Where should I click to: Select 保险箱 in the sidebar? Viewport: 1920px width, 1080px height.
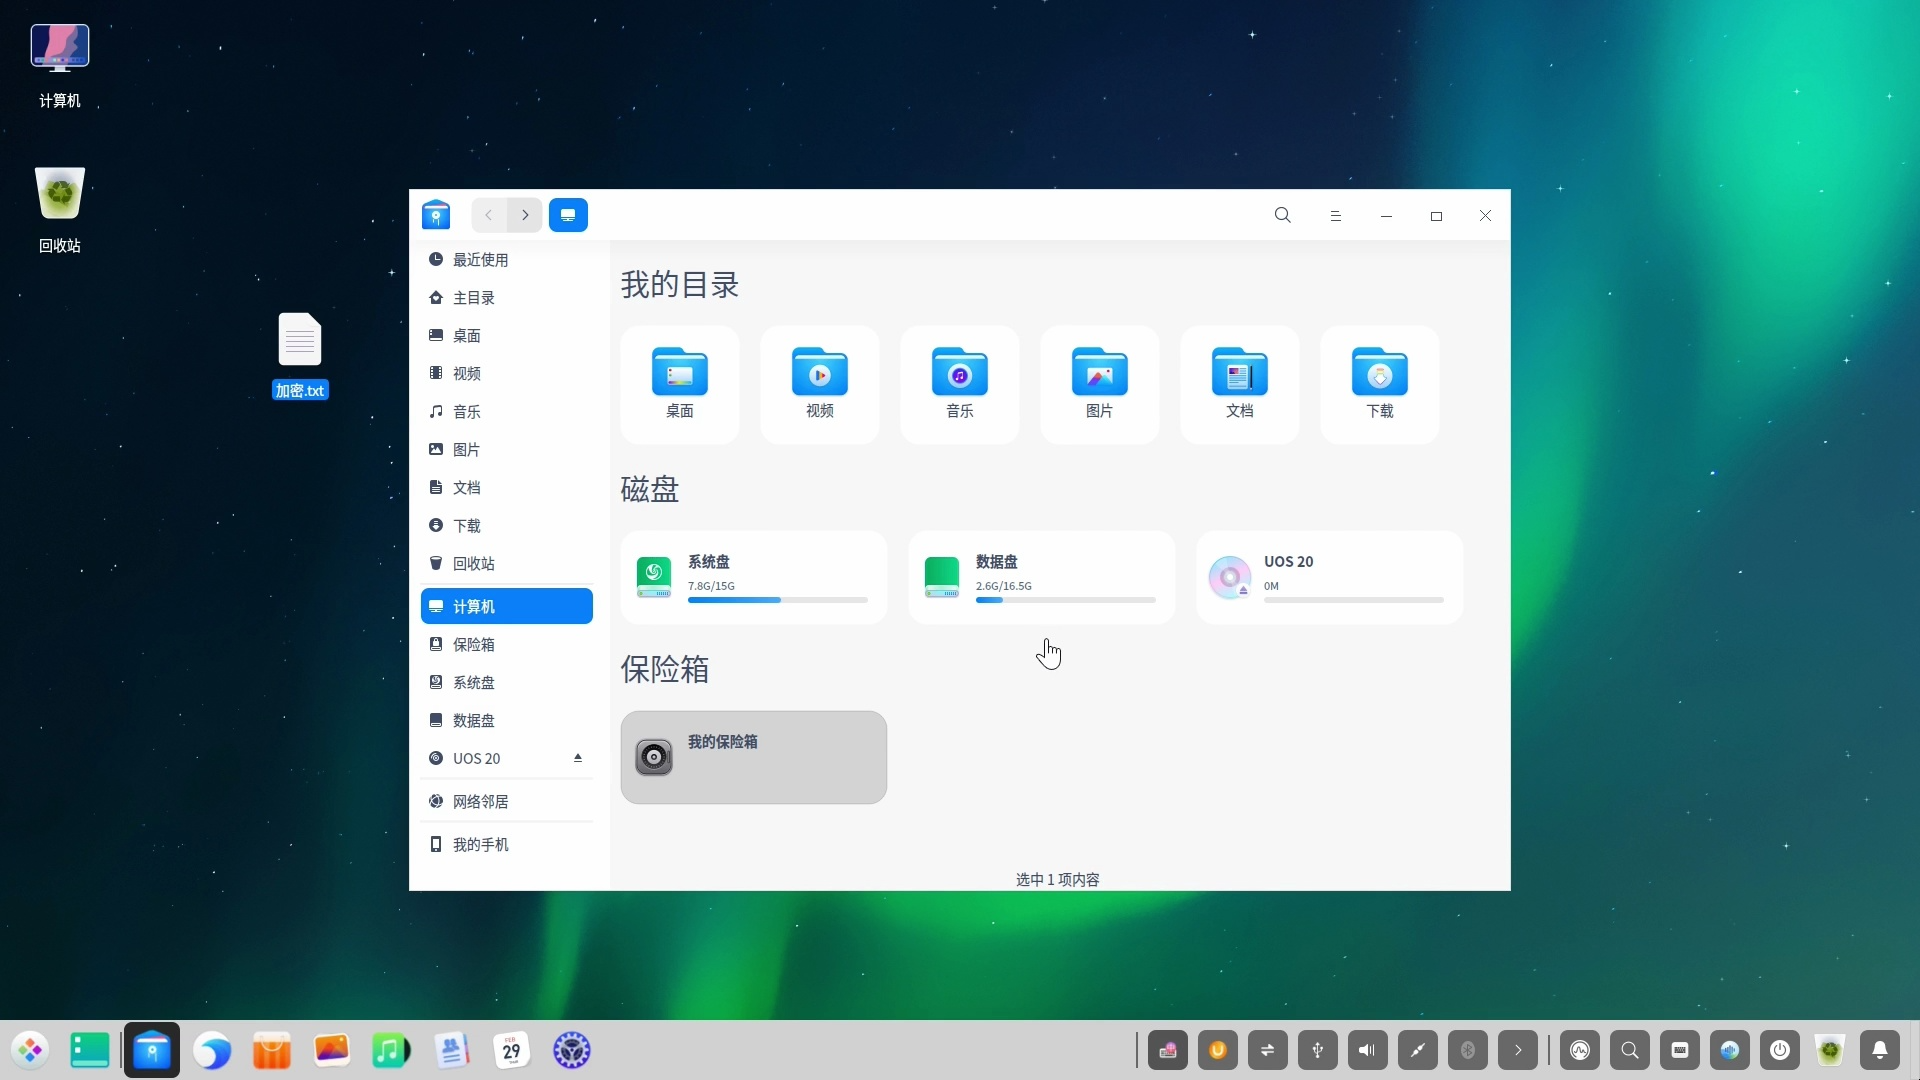[x=507, y=645]
